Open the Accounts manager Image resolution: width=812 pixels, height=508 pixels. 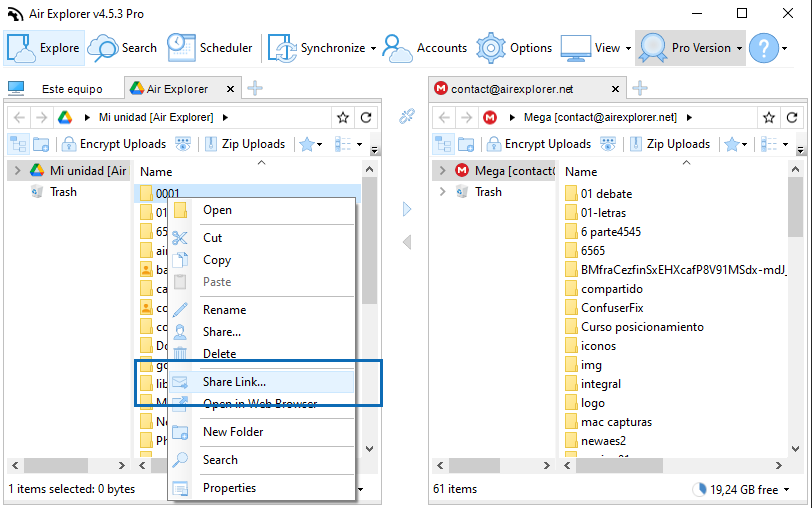click(x=425, y=48)
